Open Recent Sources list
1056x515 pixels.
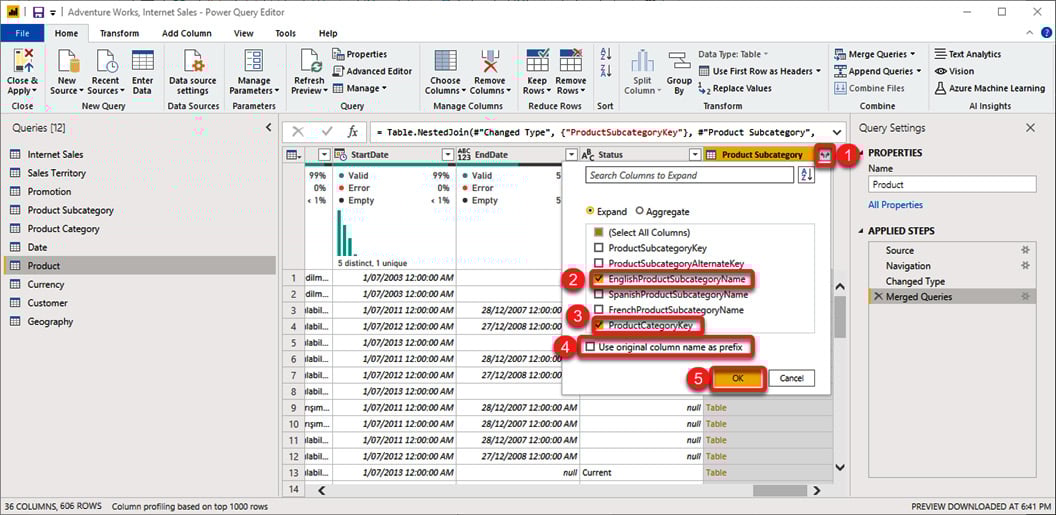(x=106, y=62)
